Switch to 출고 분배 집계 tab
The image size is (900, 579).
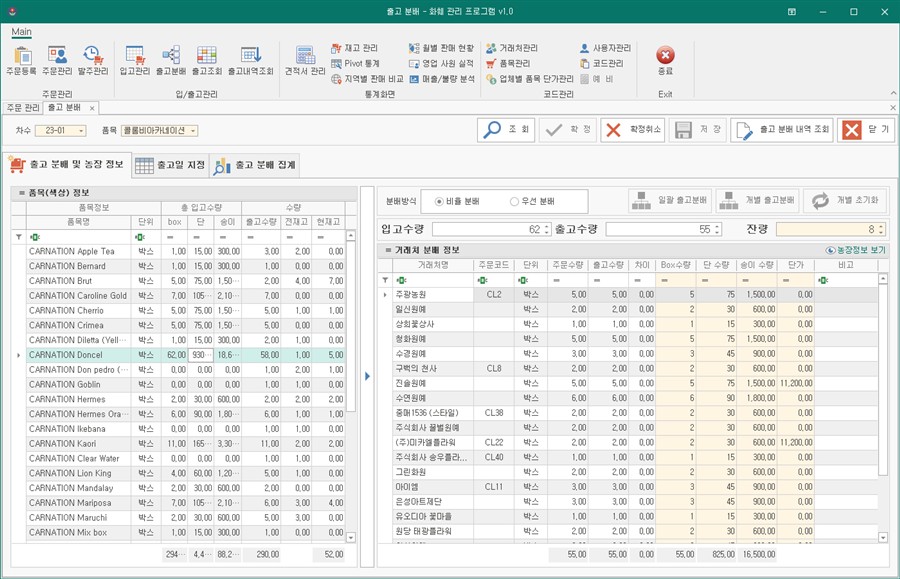255,165
